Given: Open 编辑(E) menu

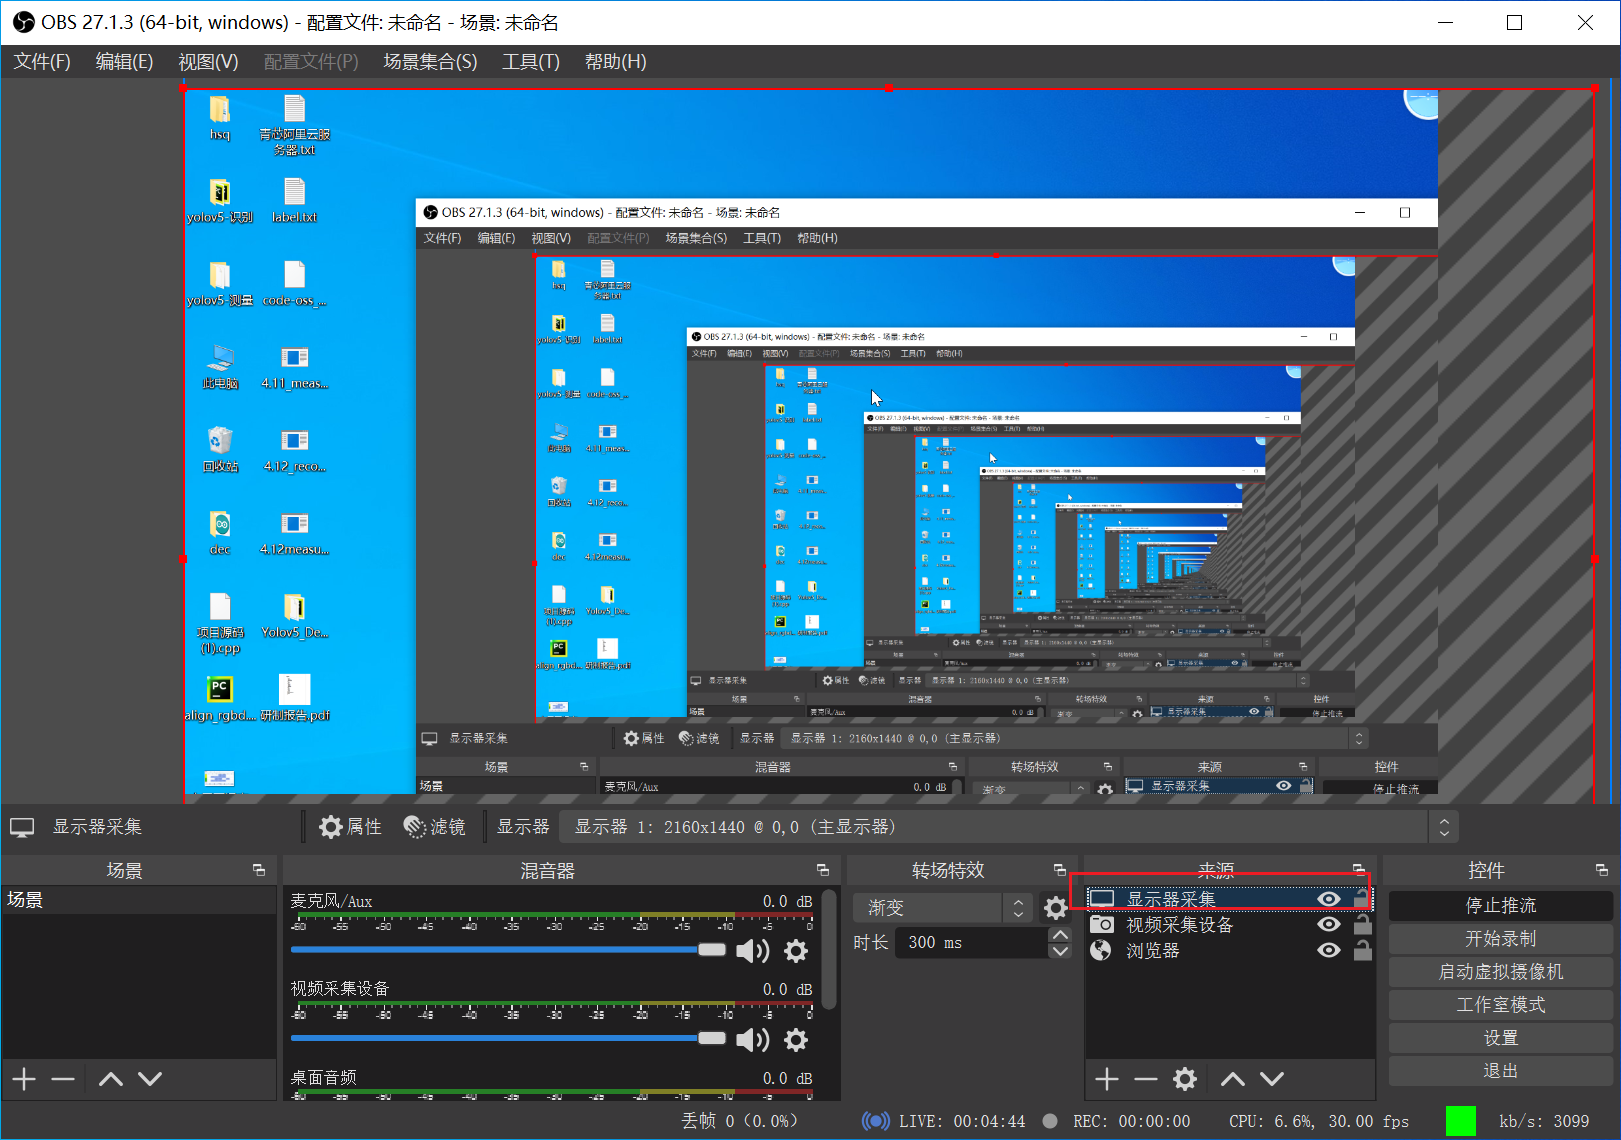Looking at the screenshot, I should [x=124, y=62].
